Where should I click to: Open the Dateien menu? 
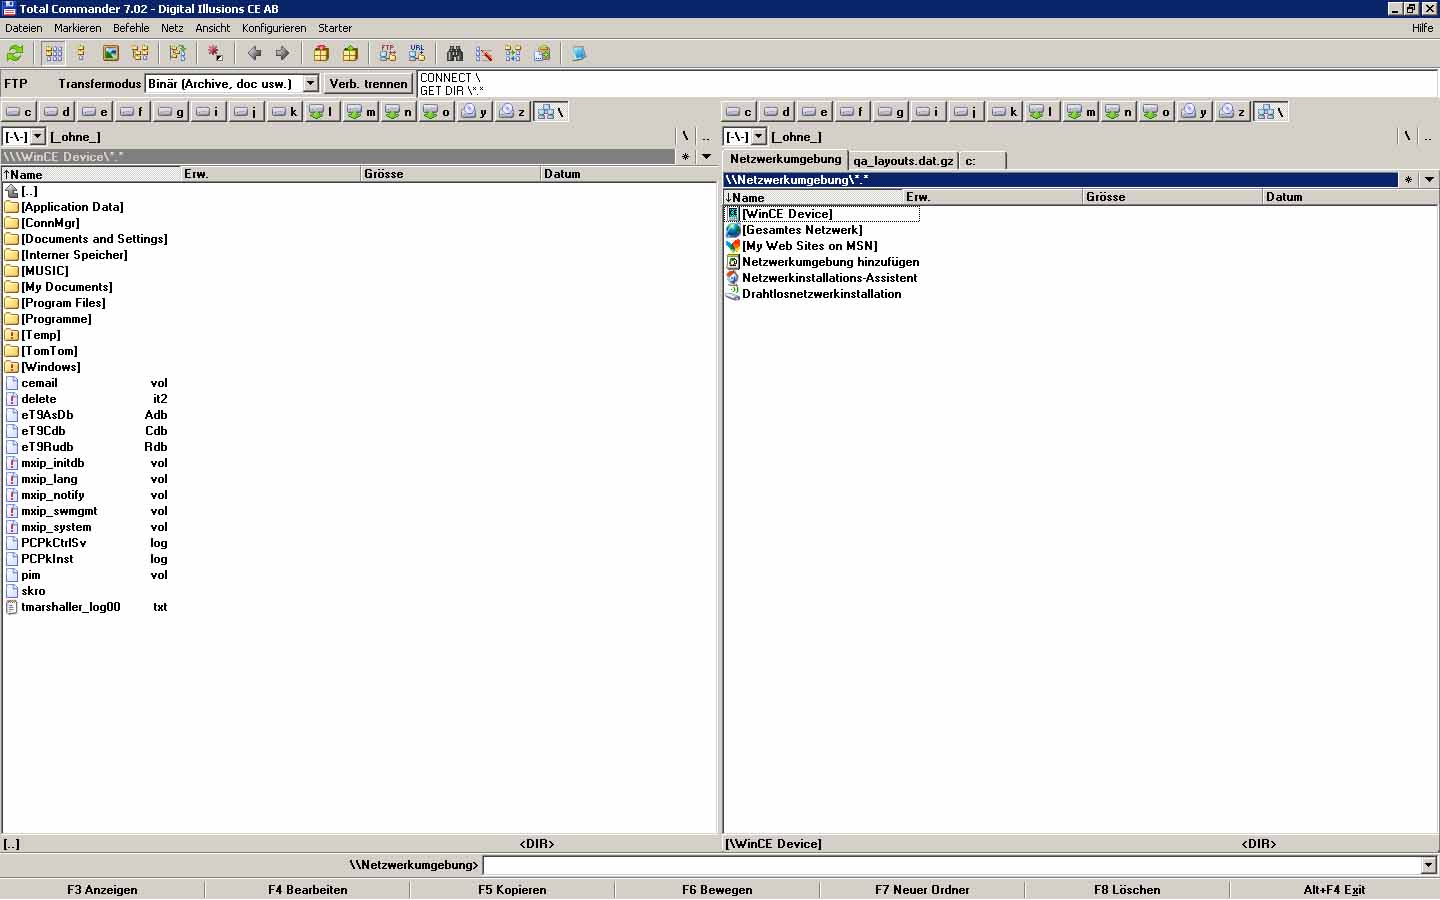pos(24,28)
